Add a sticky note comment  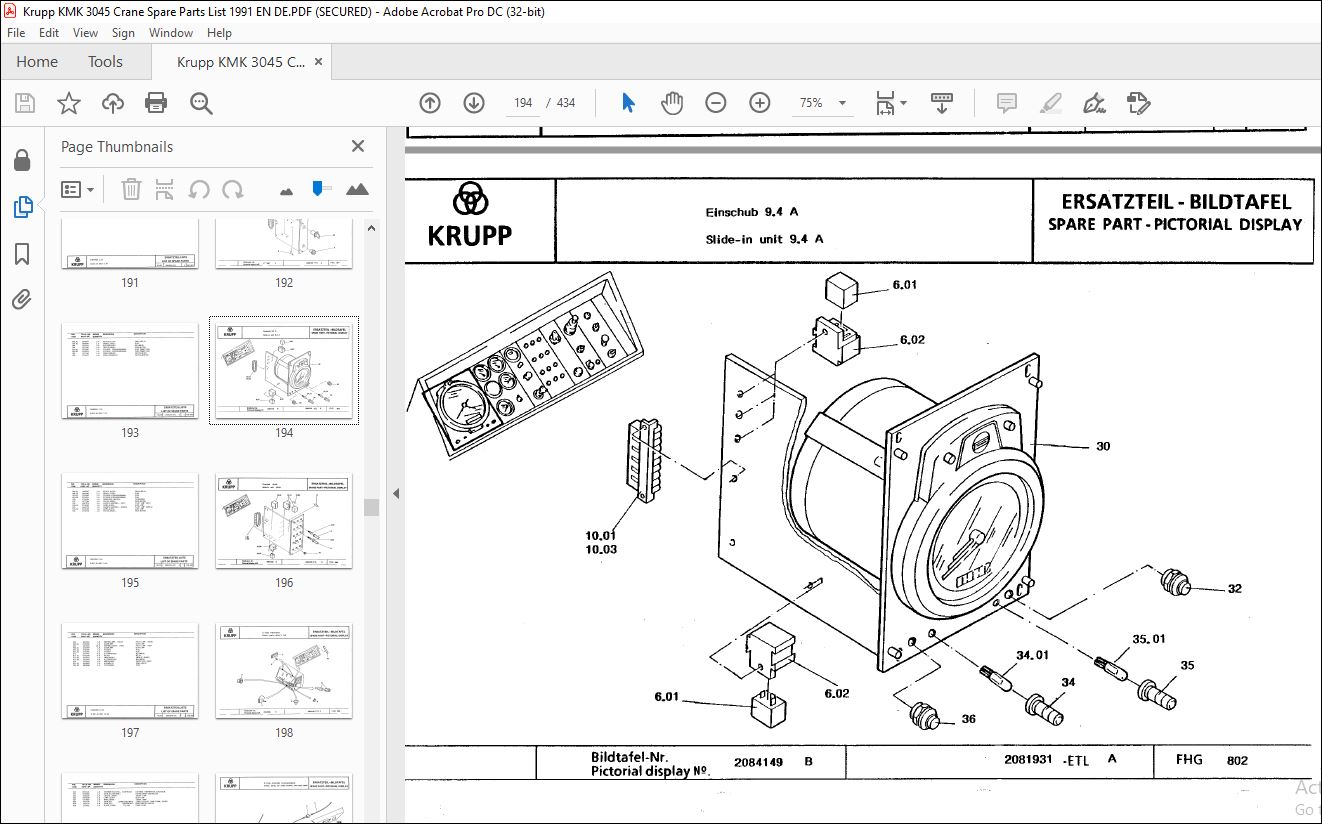(1006, 103)
